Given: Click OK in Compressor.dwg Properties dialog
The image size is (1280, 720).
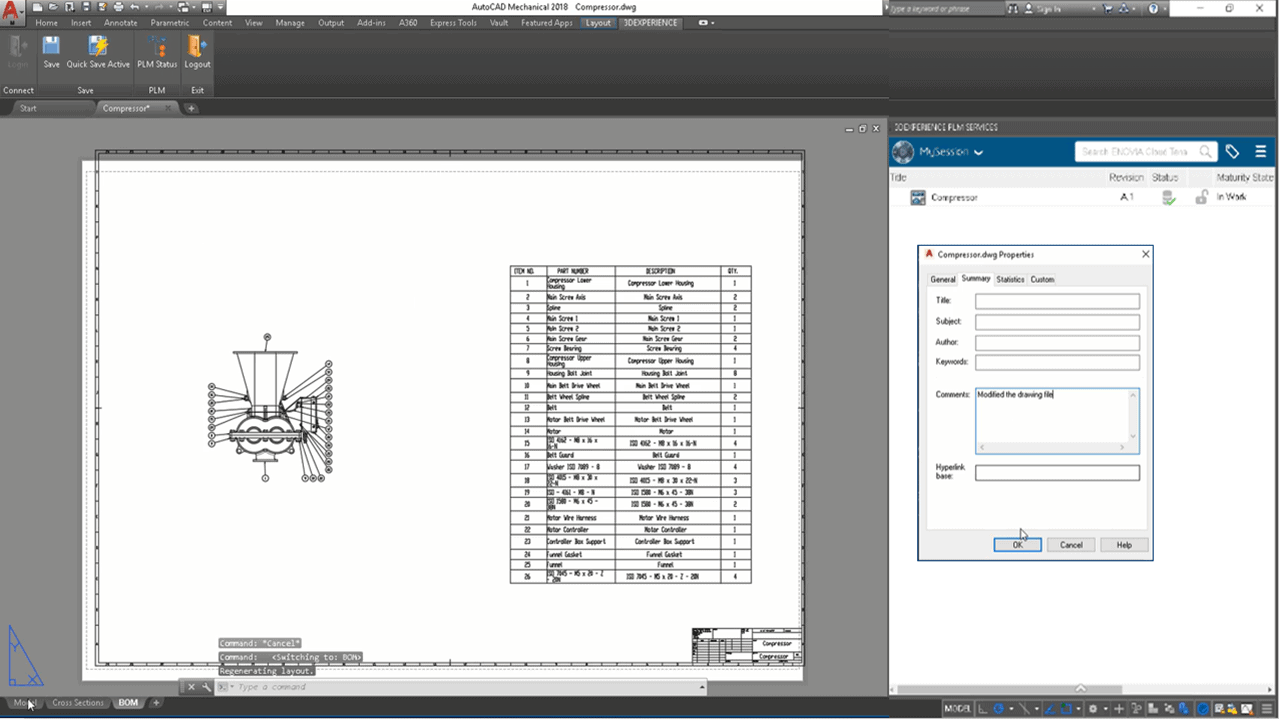Looking at the screenshot, I should (1017, 545).
